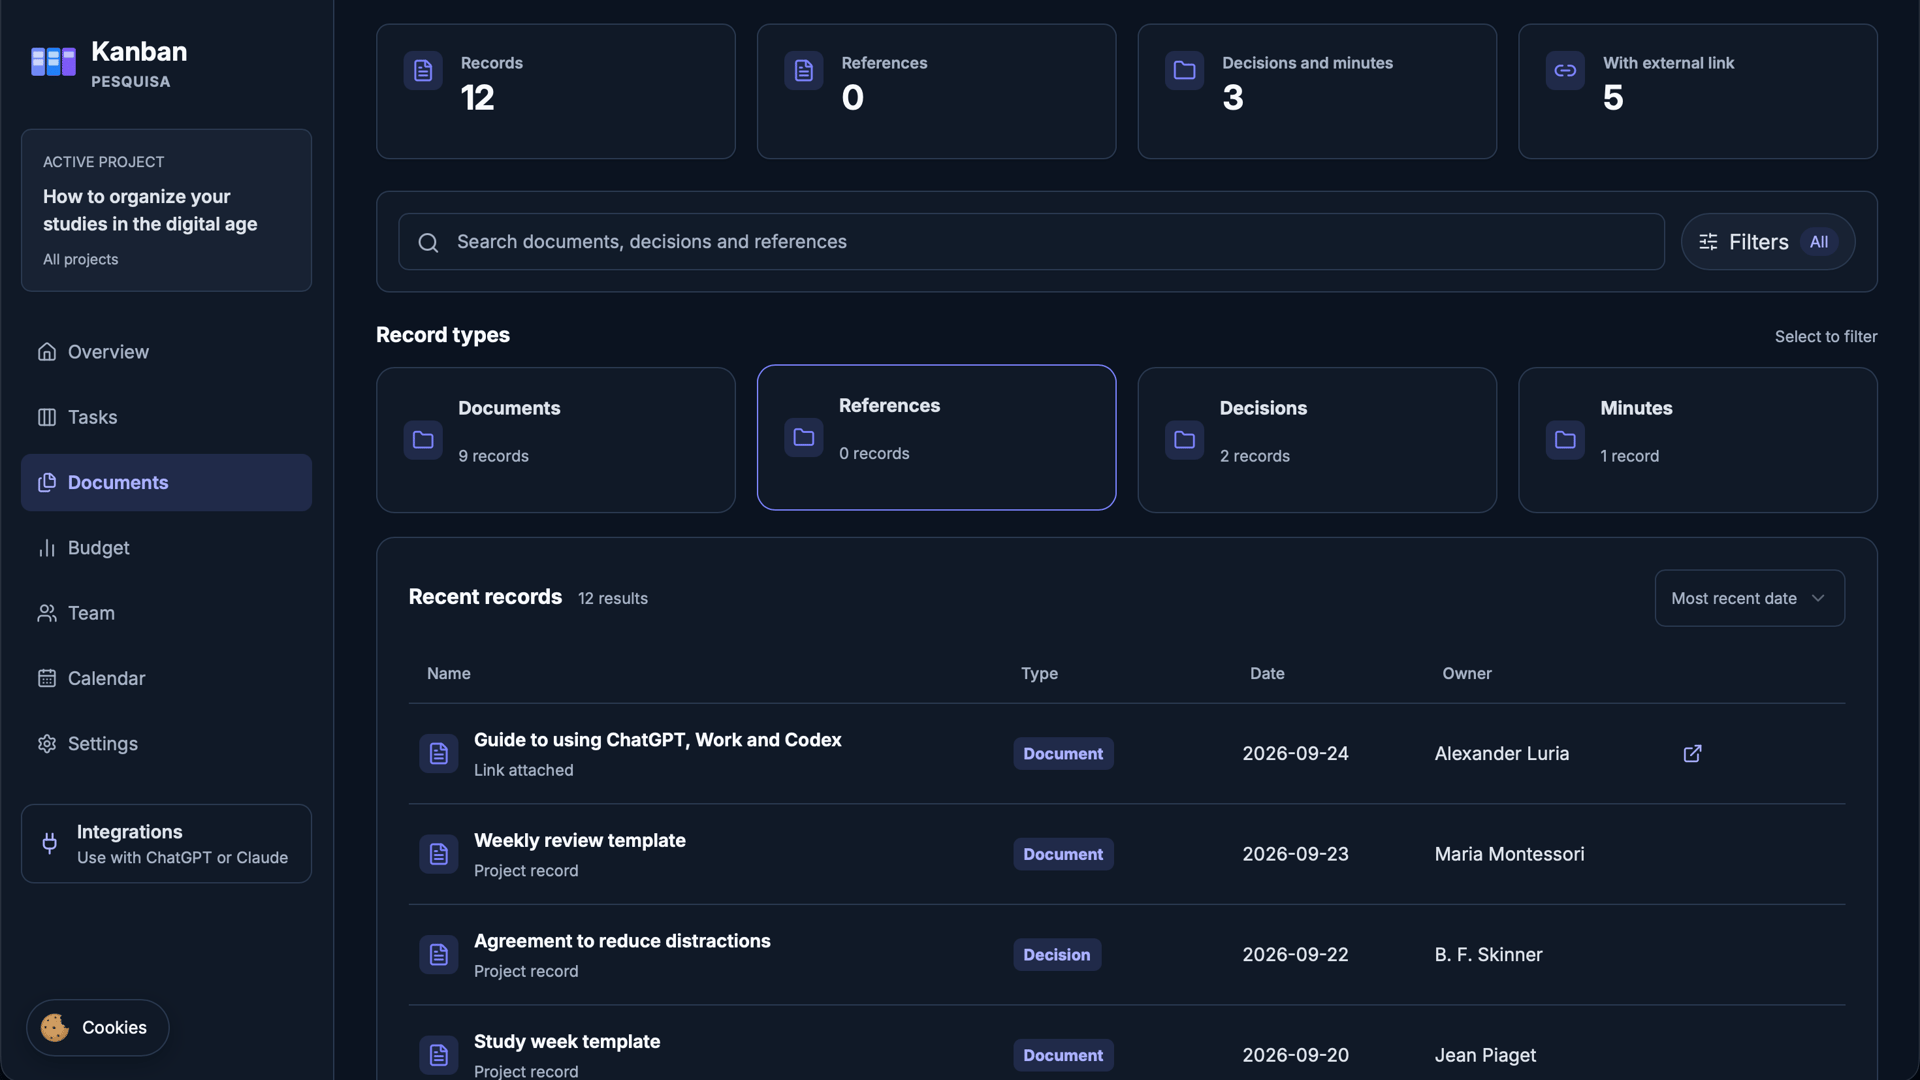Screen dimensions: 1920x1080
Task: Click the folder icon in Decisions and minutes card
Action: coord(1184,70)
